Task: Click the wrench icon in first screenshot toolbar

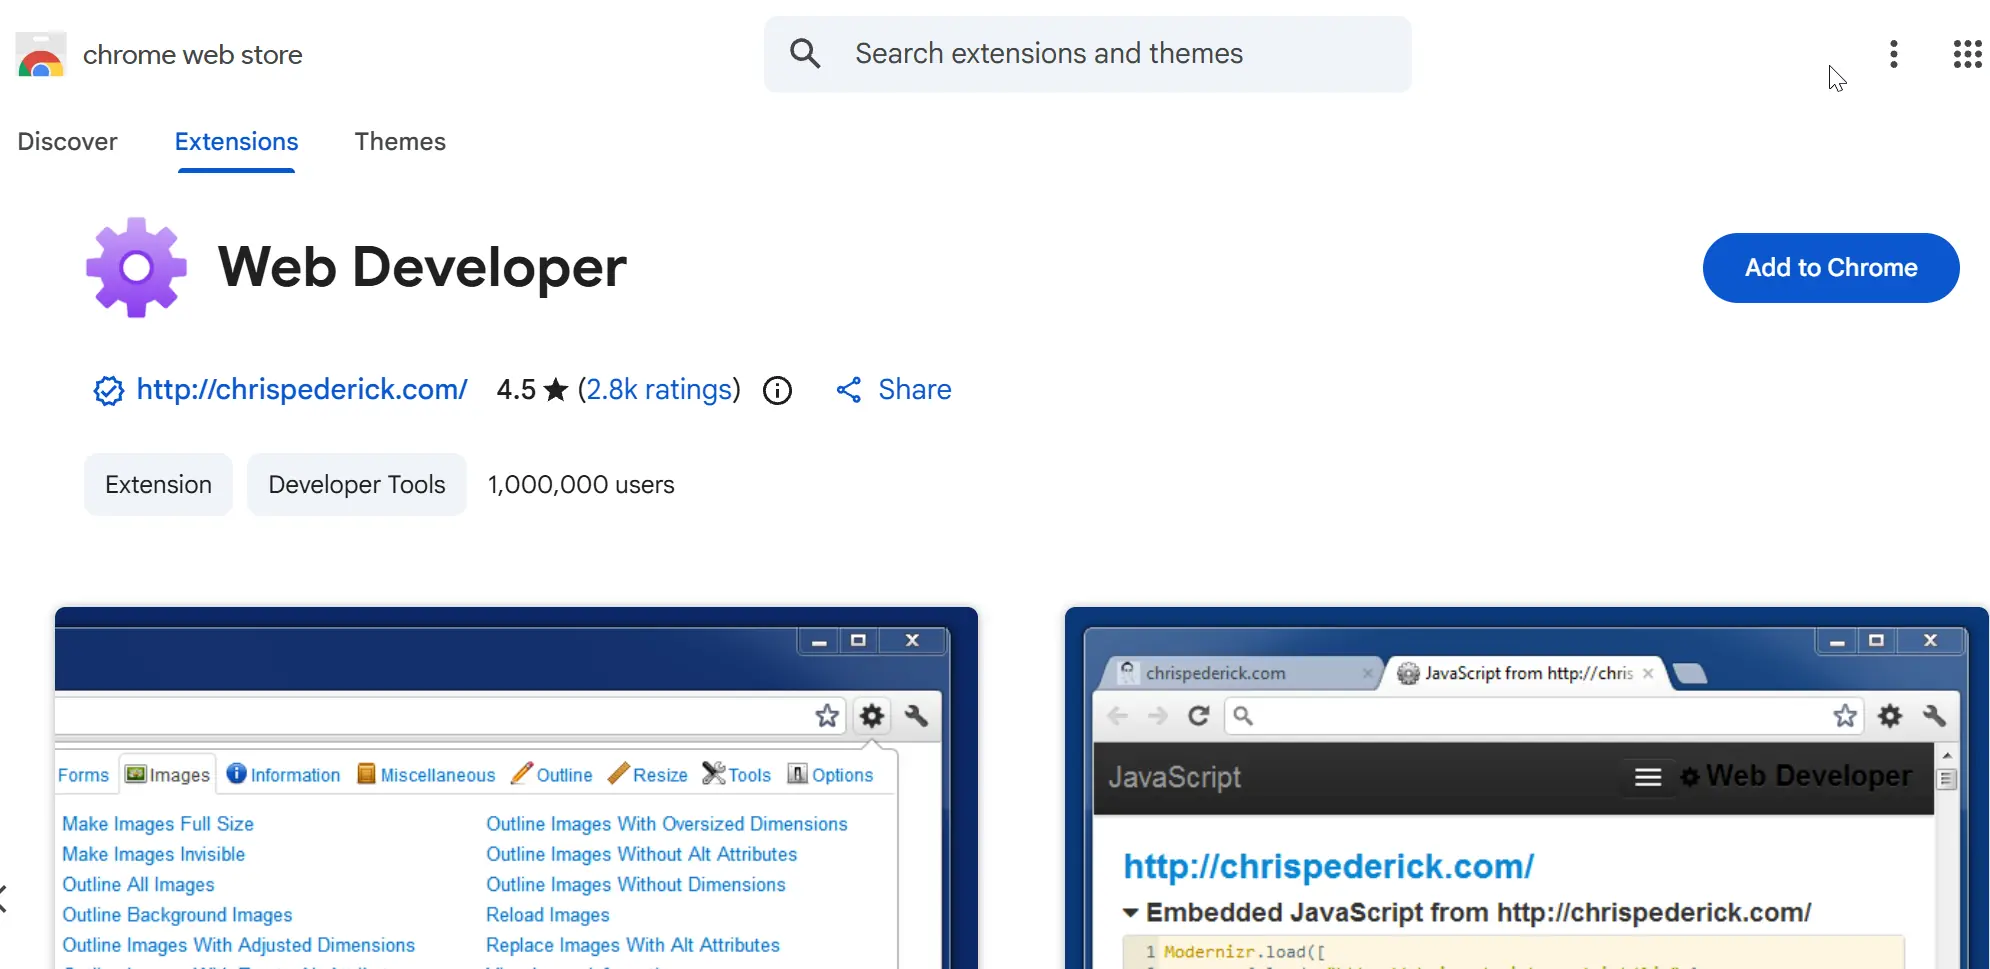Action: click(916, 716)
